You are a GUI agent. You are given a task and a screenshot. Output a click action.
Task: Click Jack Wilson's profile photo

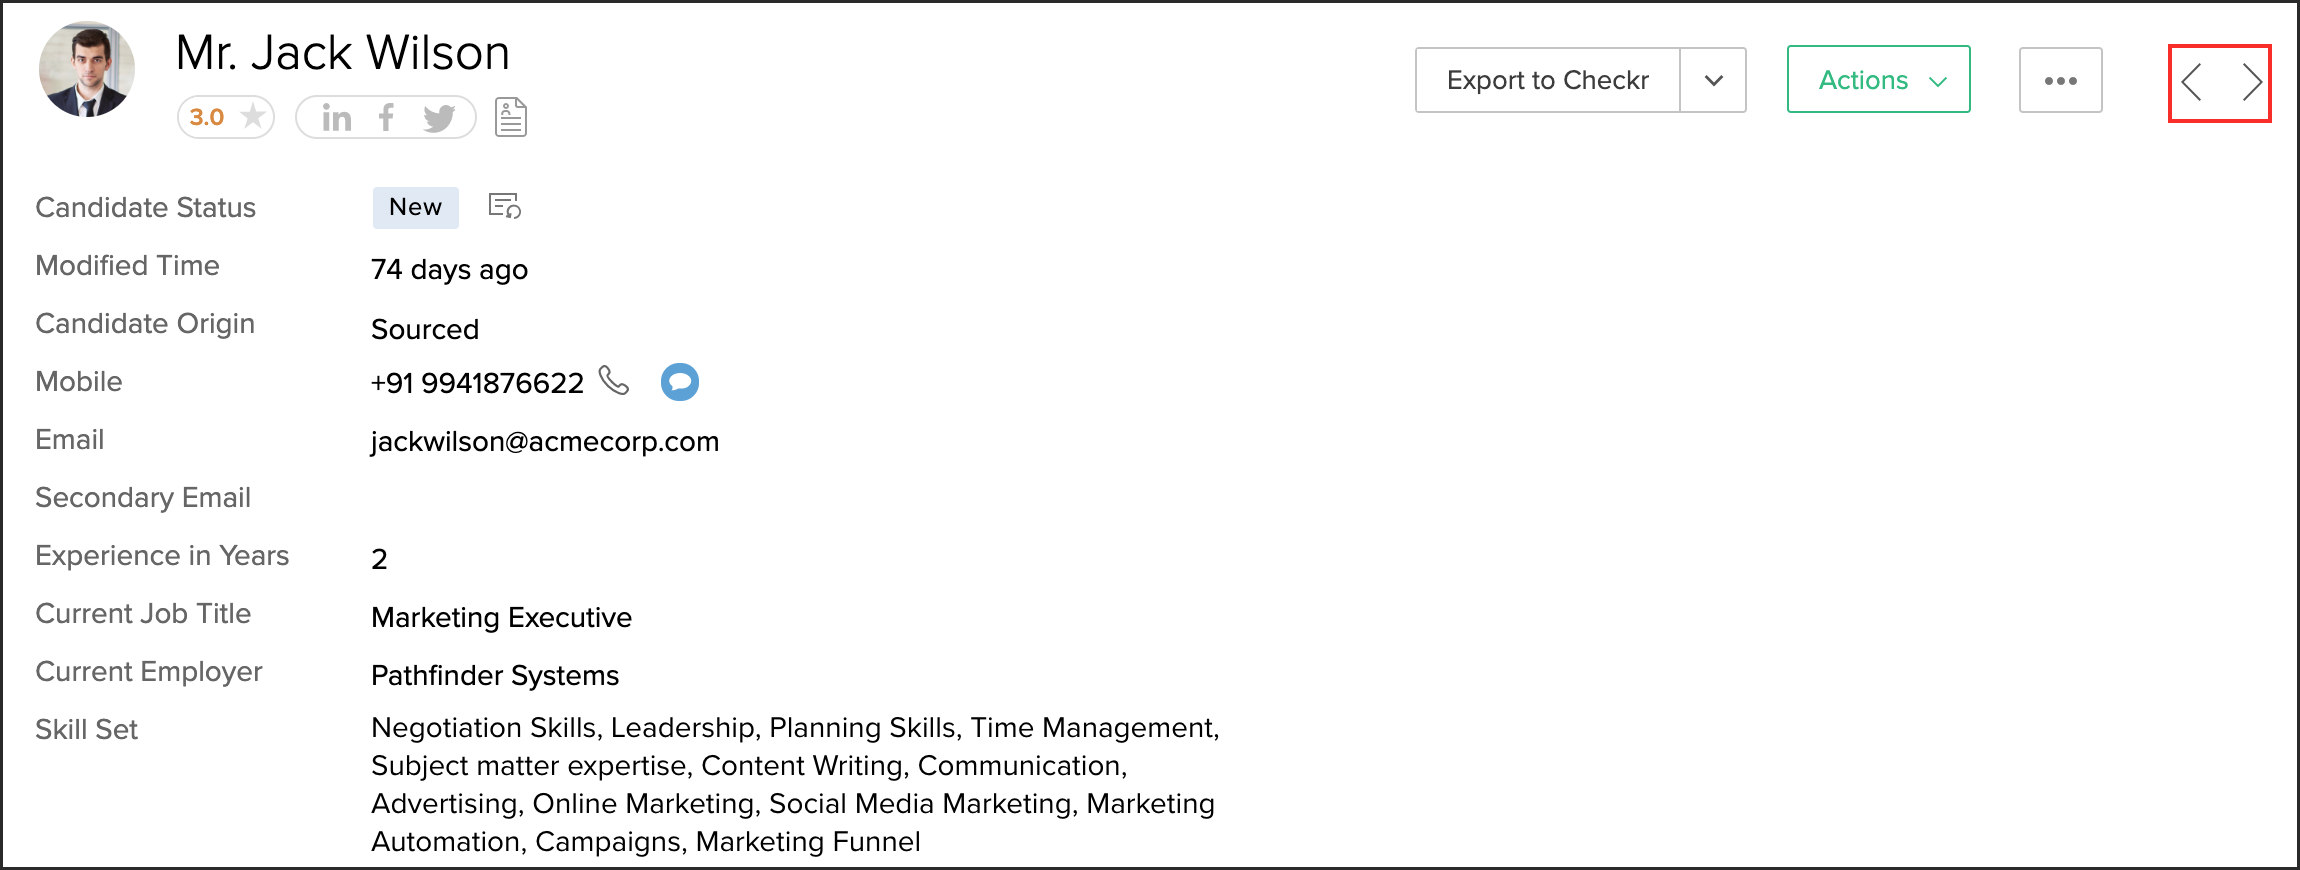pyautogui.click(x=86, y=70)
